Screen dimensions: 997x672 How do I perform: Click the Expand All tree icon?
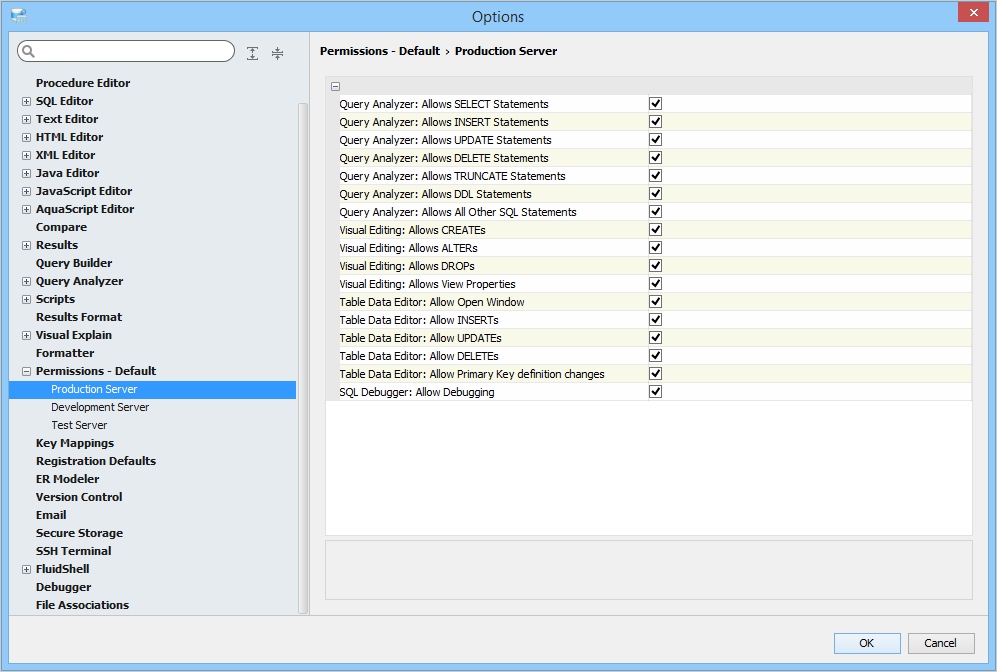click(x=252, y=53)
